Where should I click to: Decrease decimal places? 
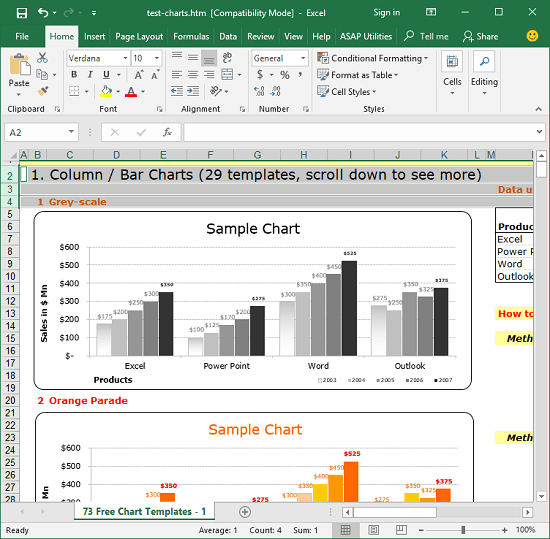tap(275, 91)
